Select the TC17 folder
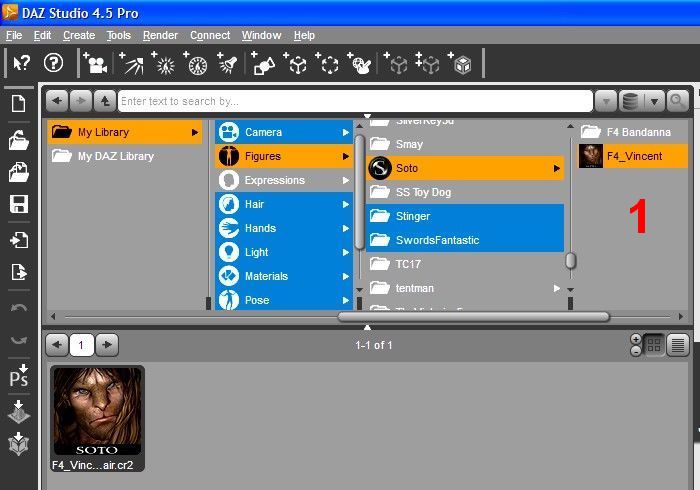This screenshot has width=700, height=490. point(465,264)
